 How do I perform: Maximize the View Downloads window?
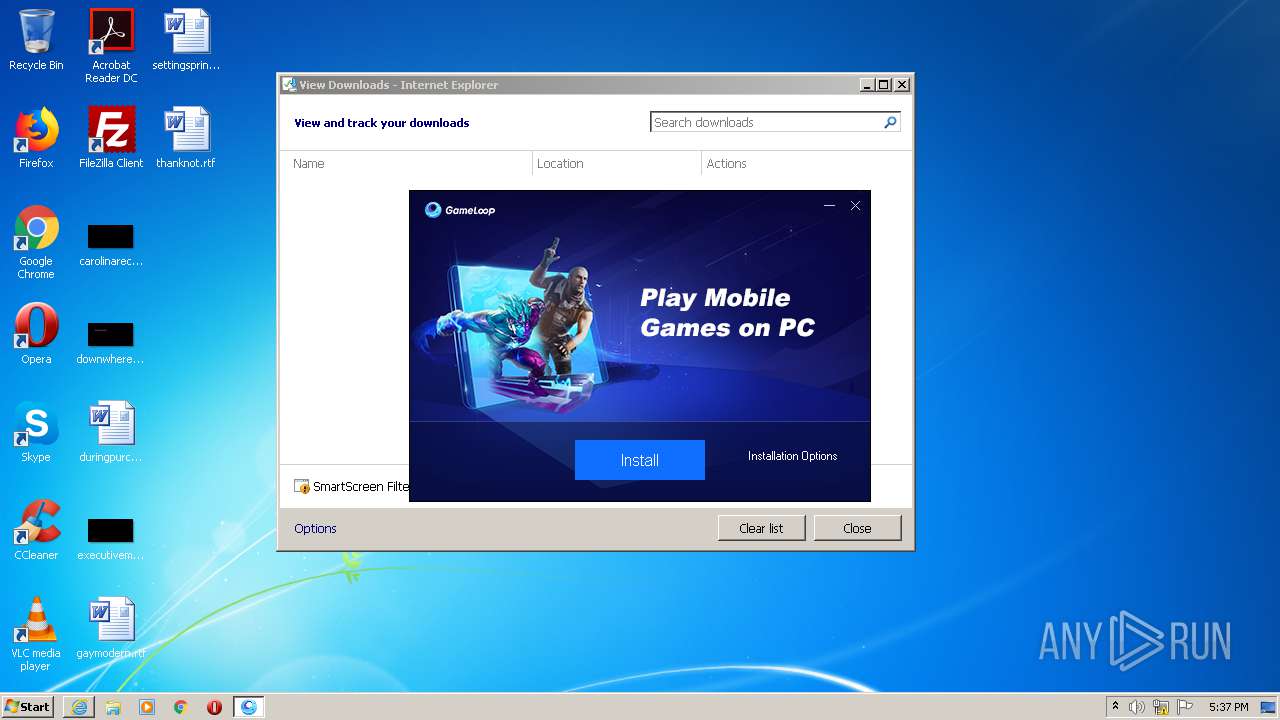coord(884,85)
